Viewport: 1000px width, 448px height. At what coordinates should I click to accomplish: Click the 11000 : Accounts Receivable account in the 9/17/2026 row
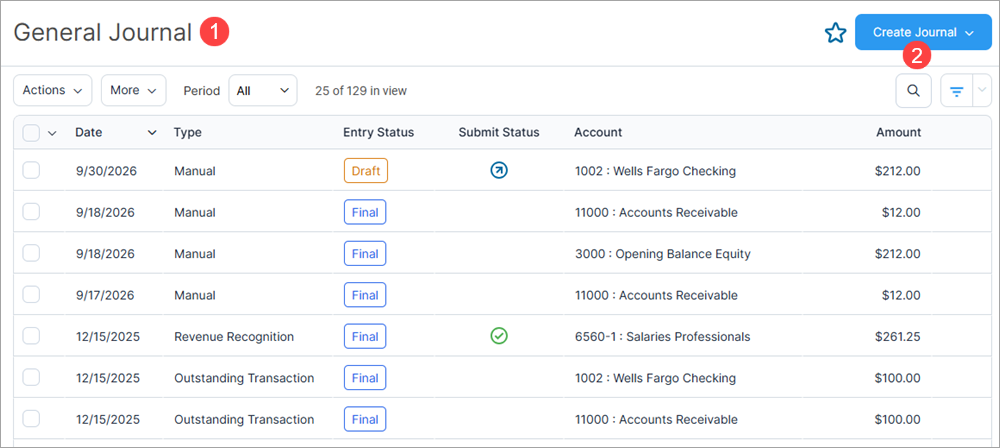click(656, 295)
